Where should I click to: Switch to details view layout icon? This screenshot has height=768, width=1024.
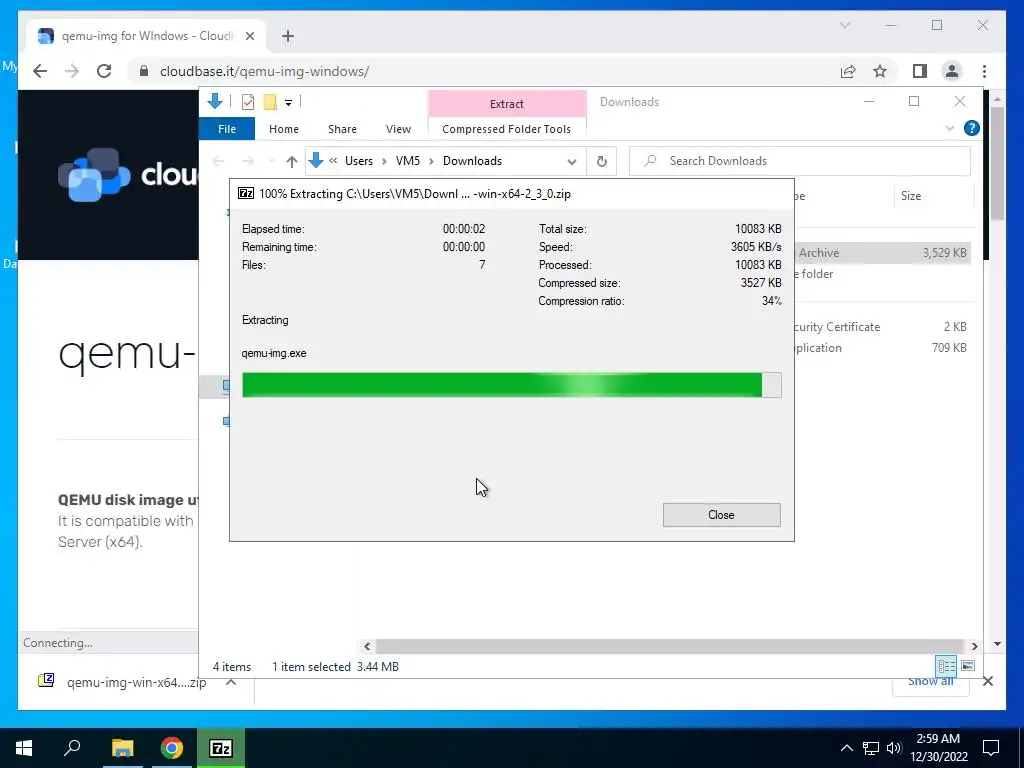946,665
